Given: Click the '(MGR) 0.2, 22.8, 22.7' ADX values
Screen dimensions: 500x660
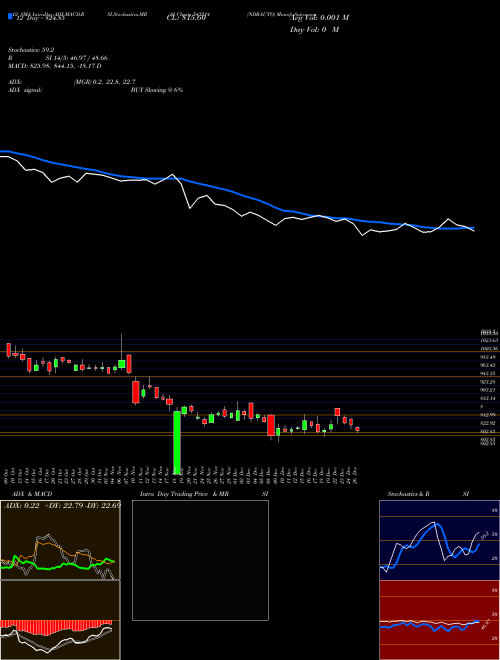Looking at the screenshot, I should [104, 82].
